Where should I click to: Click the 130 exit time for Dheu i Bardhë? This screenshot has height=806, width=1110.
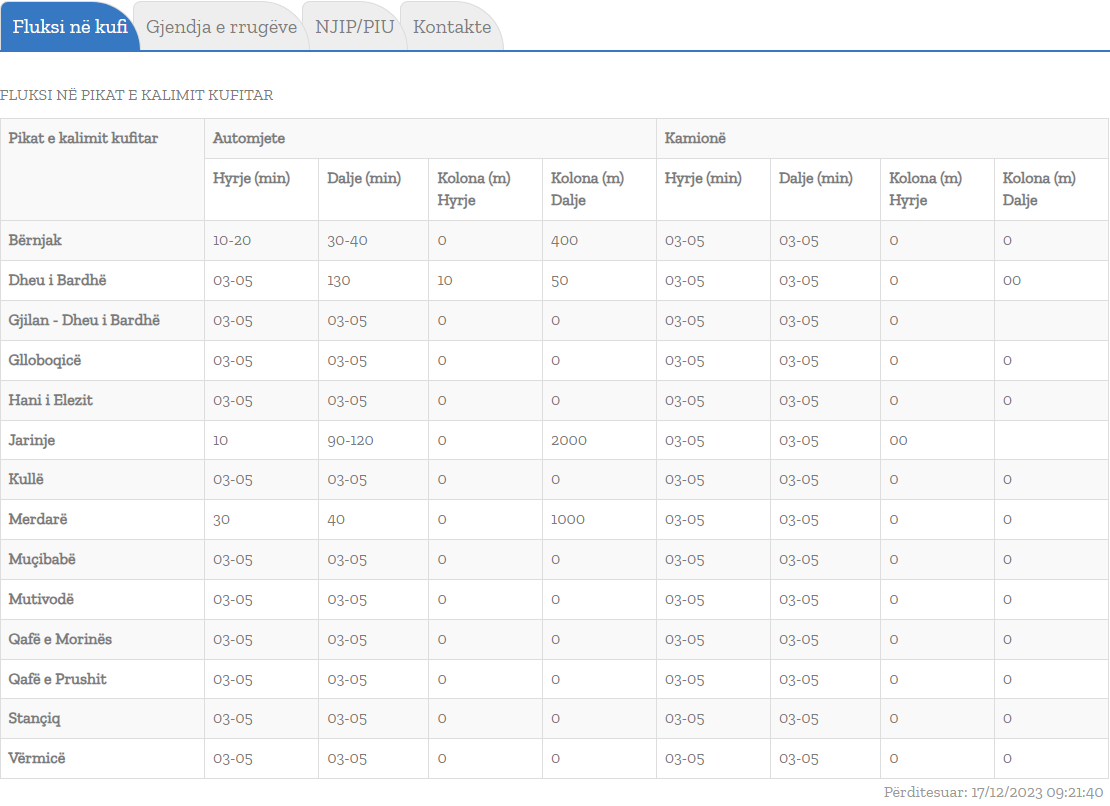[x=339, y=280]
